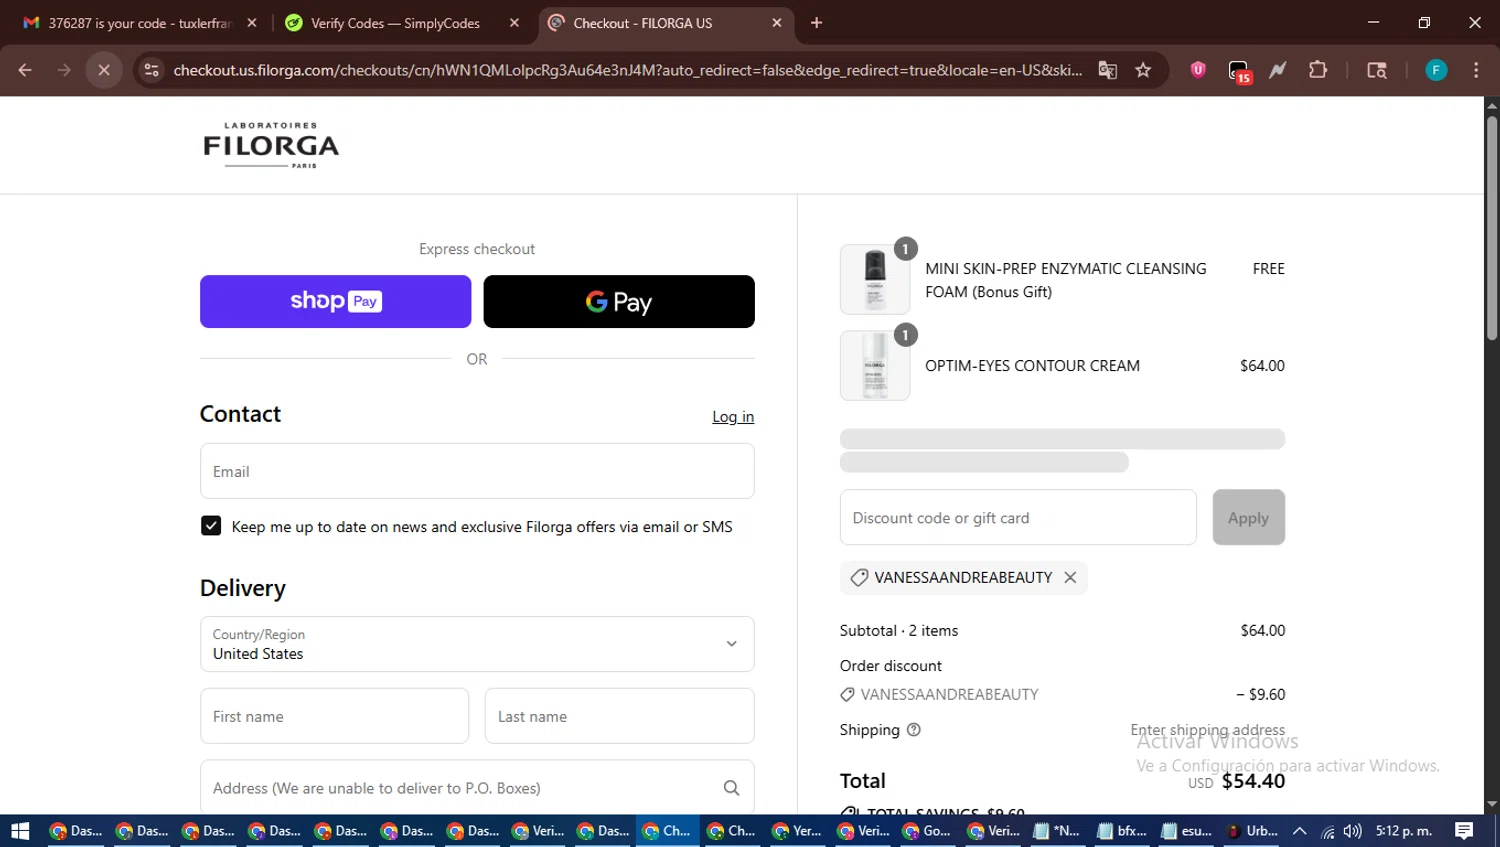Open the Windows notification center
Image resolution: width=1500 pixels, height=847 pixels.
[1464, 831]
